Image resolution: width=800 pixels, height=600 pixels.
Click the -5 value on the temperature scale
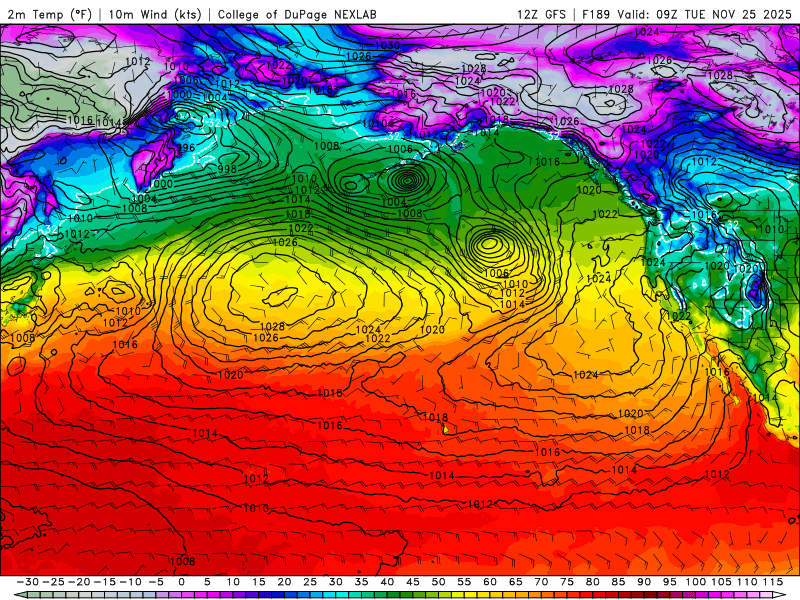click(156, 582)
